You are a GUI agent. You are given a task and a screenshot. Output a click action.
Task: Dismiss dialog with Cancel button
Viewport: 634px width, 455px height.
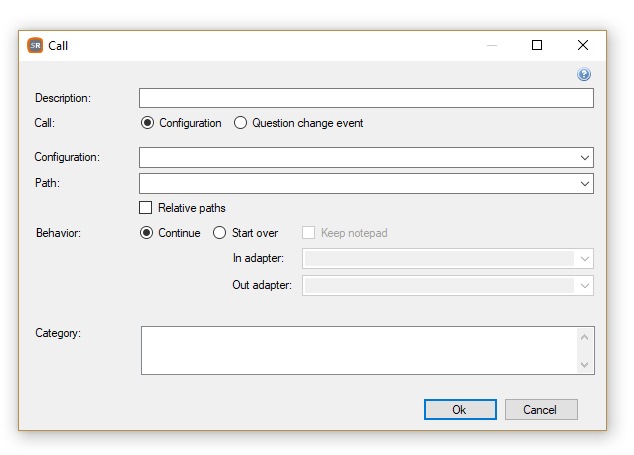coord(541,410)
